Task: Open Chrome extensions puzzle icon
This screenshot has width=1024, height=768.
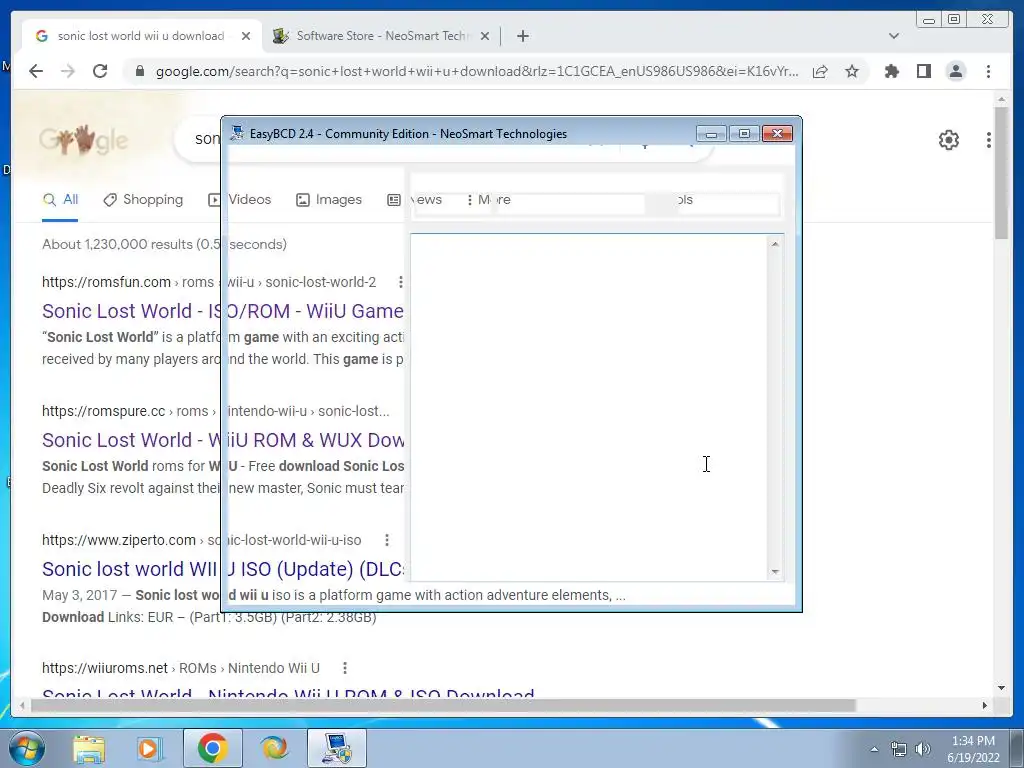Action: coord(891,71)
